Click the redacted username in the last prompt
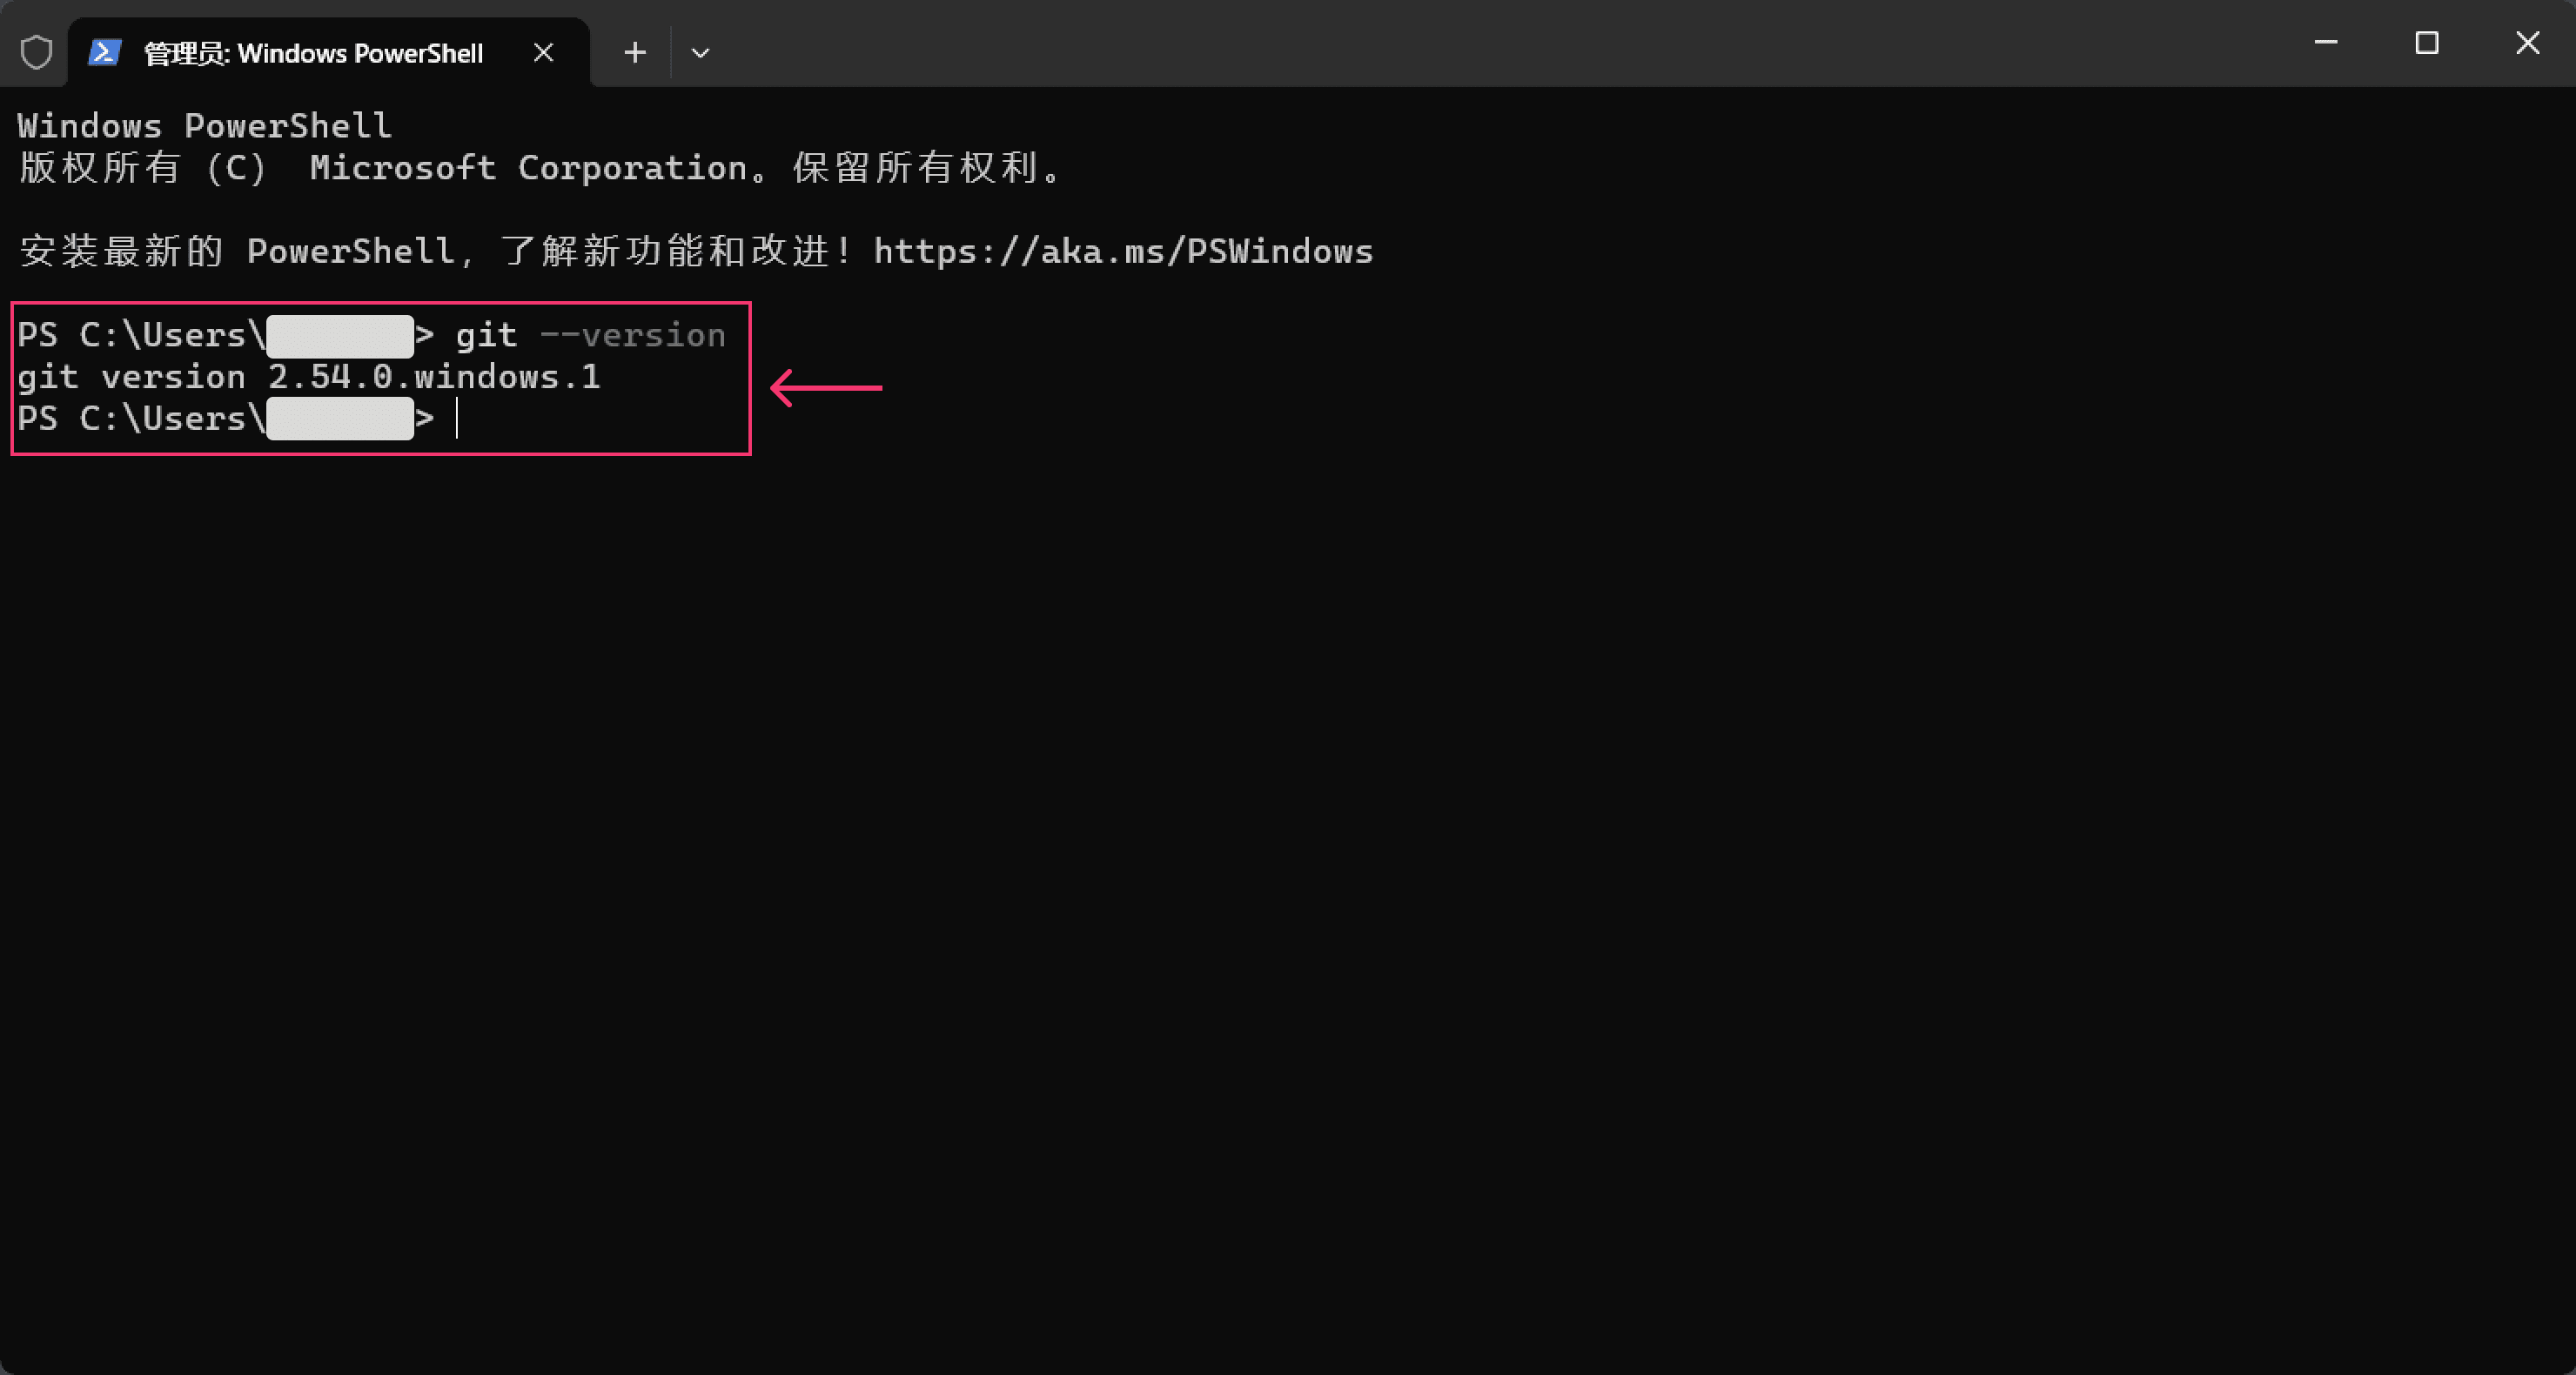 pos(340,418)
